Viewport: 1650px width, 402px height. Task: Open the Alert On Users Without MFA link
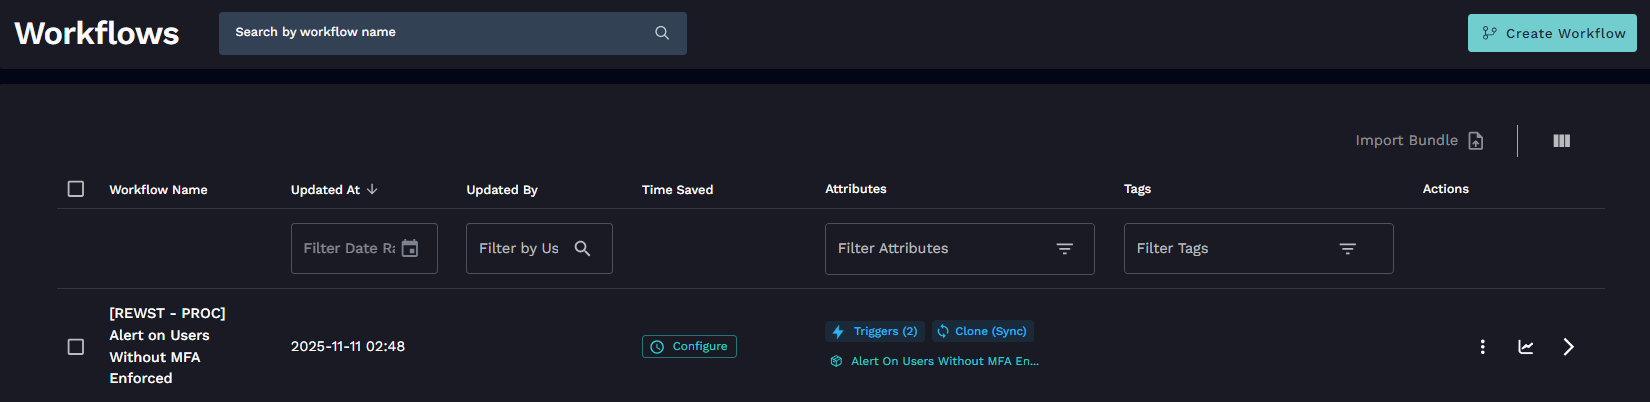[943, 361]
